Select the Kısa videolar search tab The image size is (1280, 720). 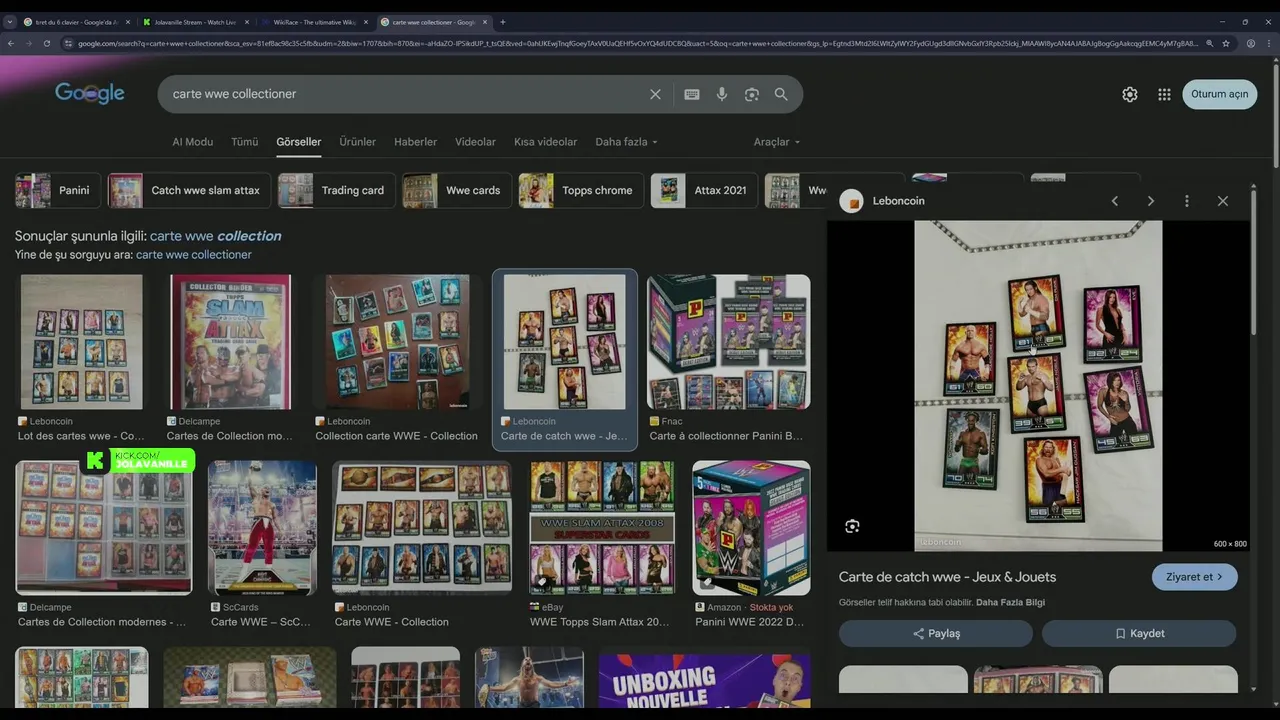tap(545, 142)
